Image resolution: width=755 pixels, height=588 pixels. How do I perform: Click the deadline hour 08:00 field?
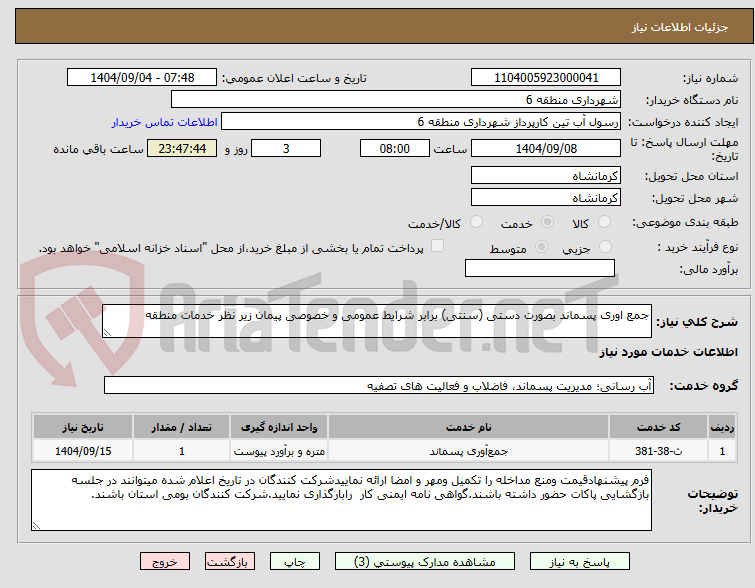394,148
